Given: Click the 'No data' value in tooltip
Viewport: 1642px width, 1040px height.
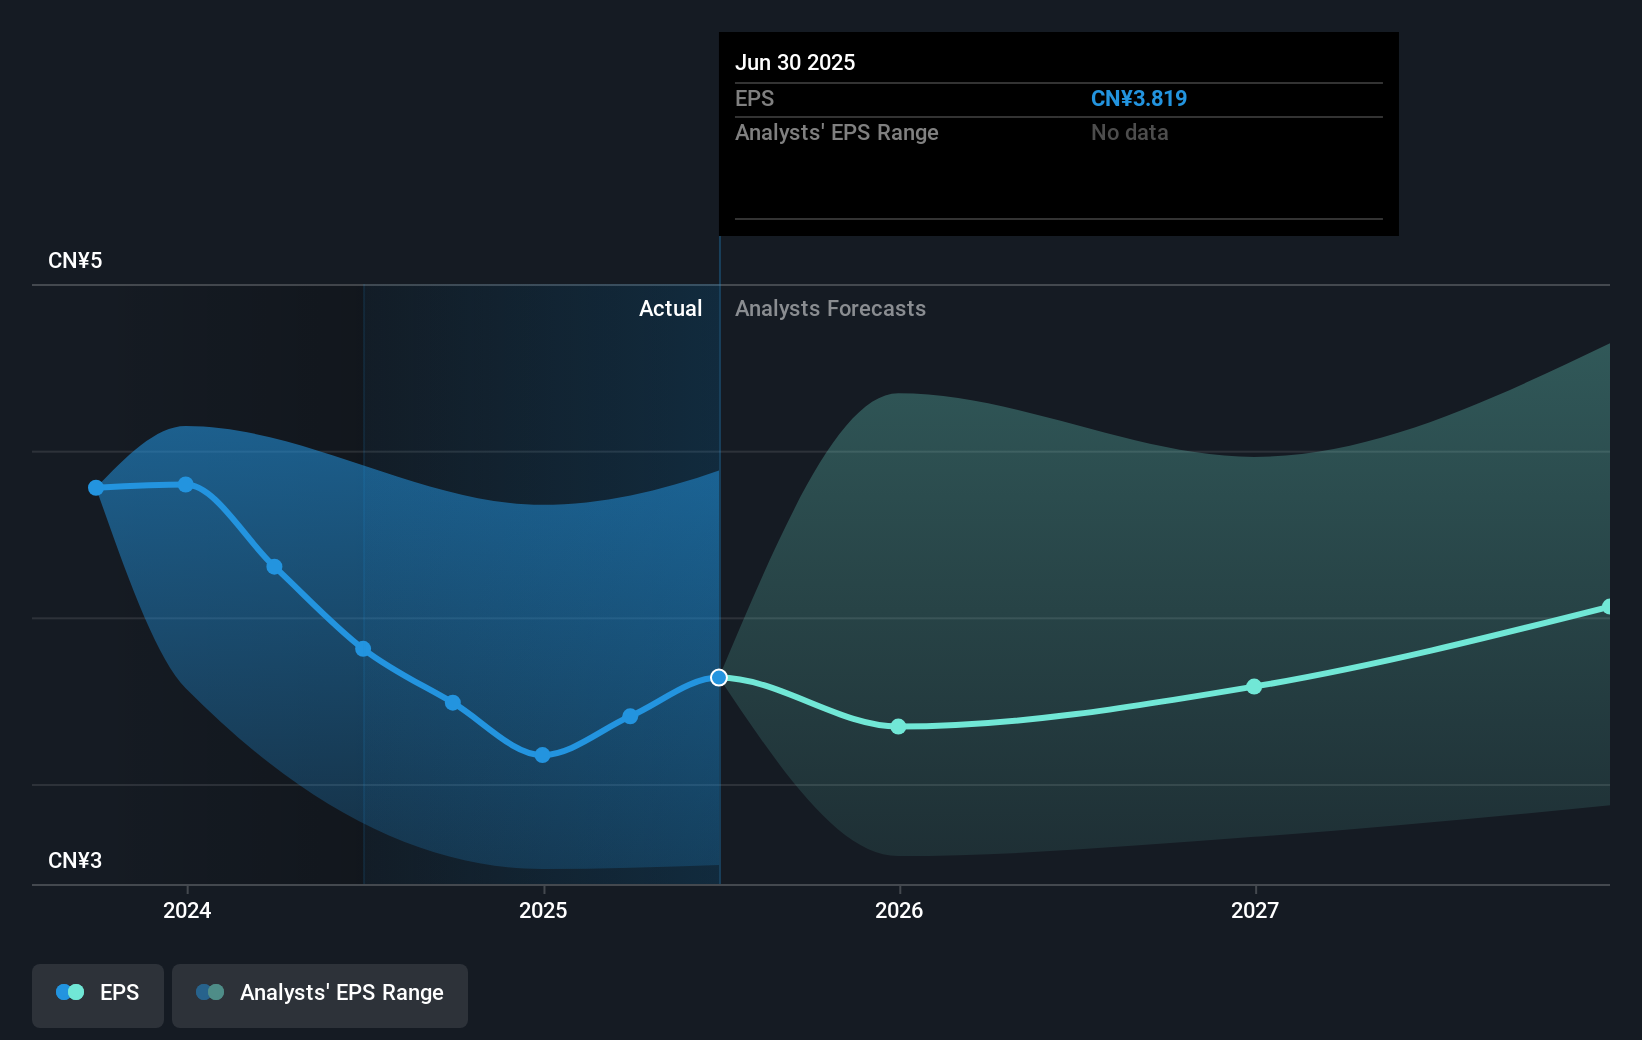Looking at the screenshot, I should coord(1130,133).
